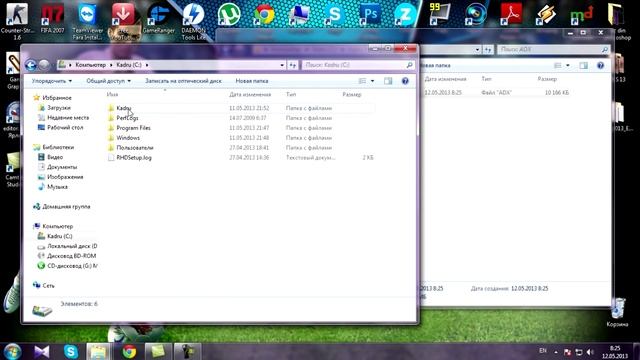The width and height of the screenshot is (640, 360).
Task: Open the FIFA 2007 desktop icon
Action: 52,20
